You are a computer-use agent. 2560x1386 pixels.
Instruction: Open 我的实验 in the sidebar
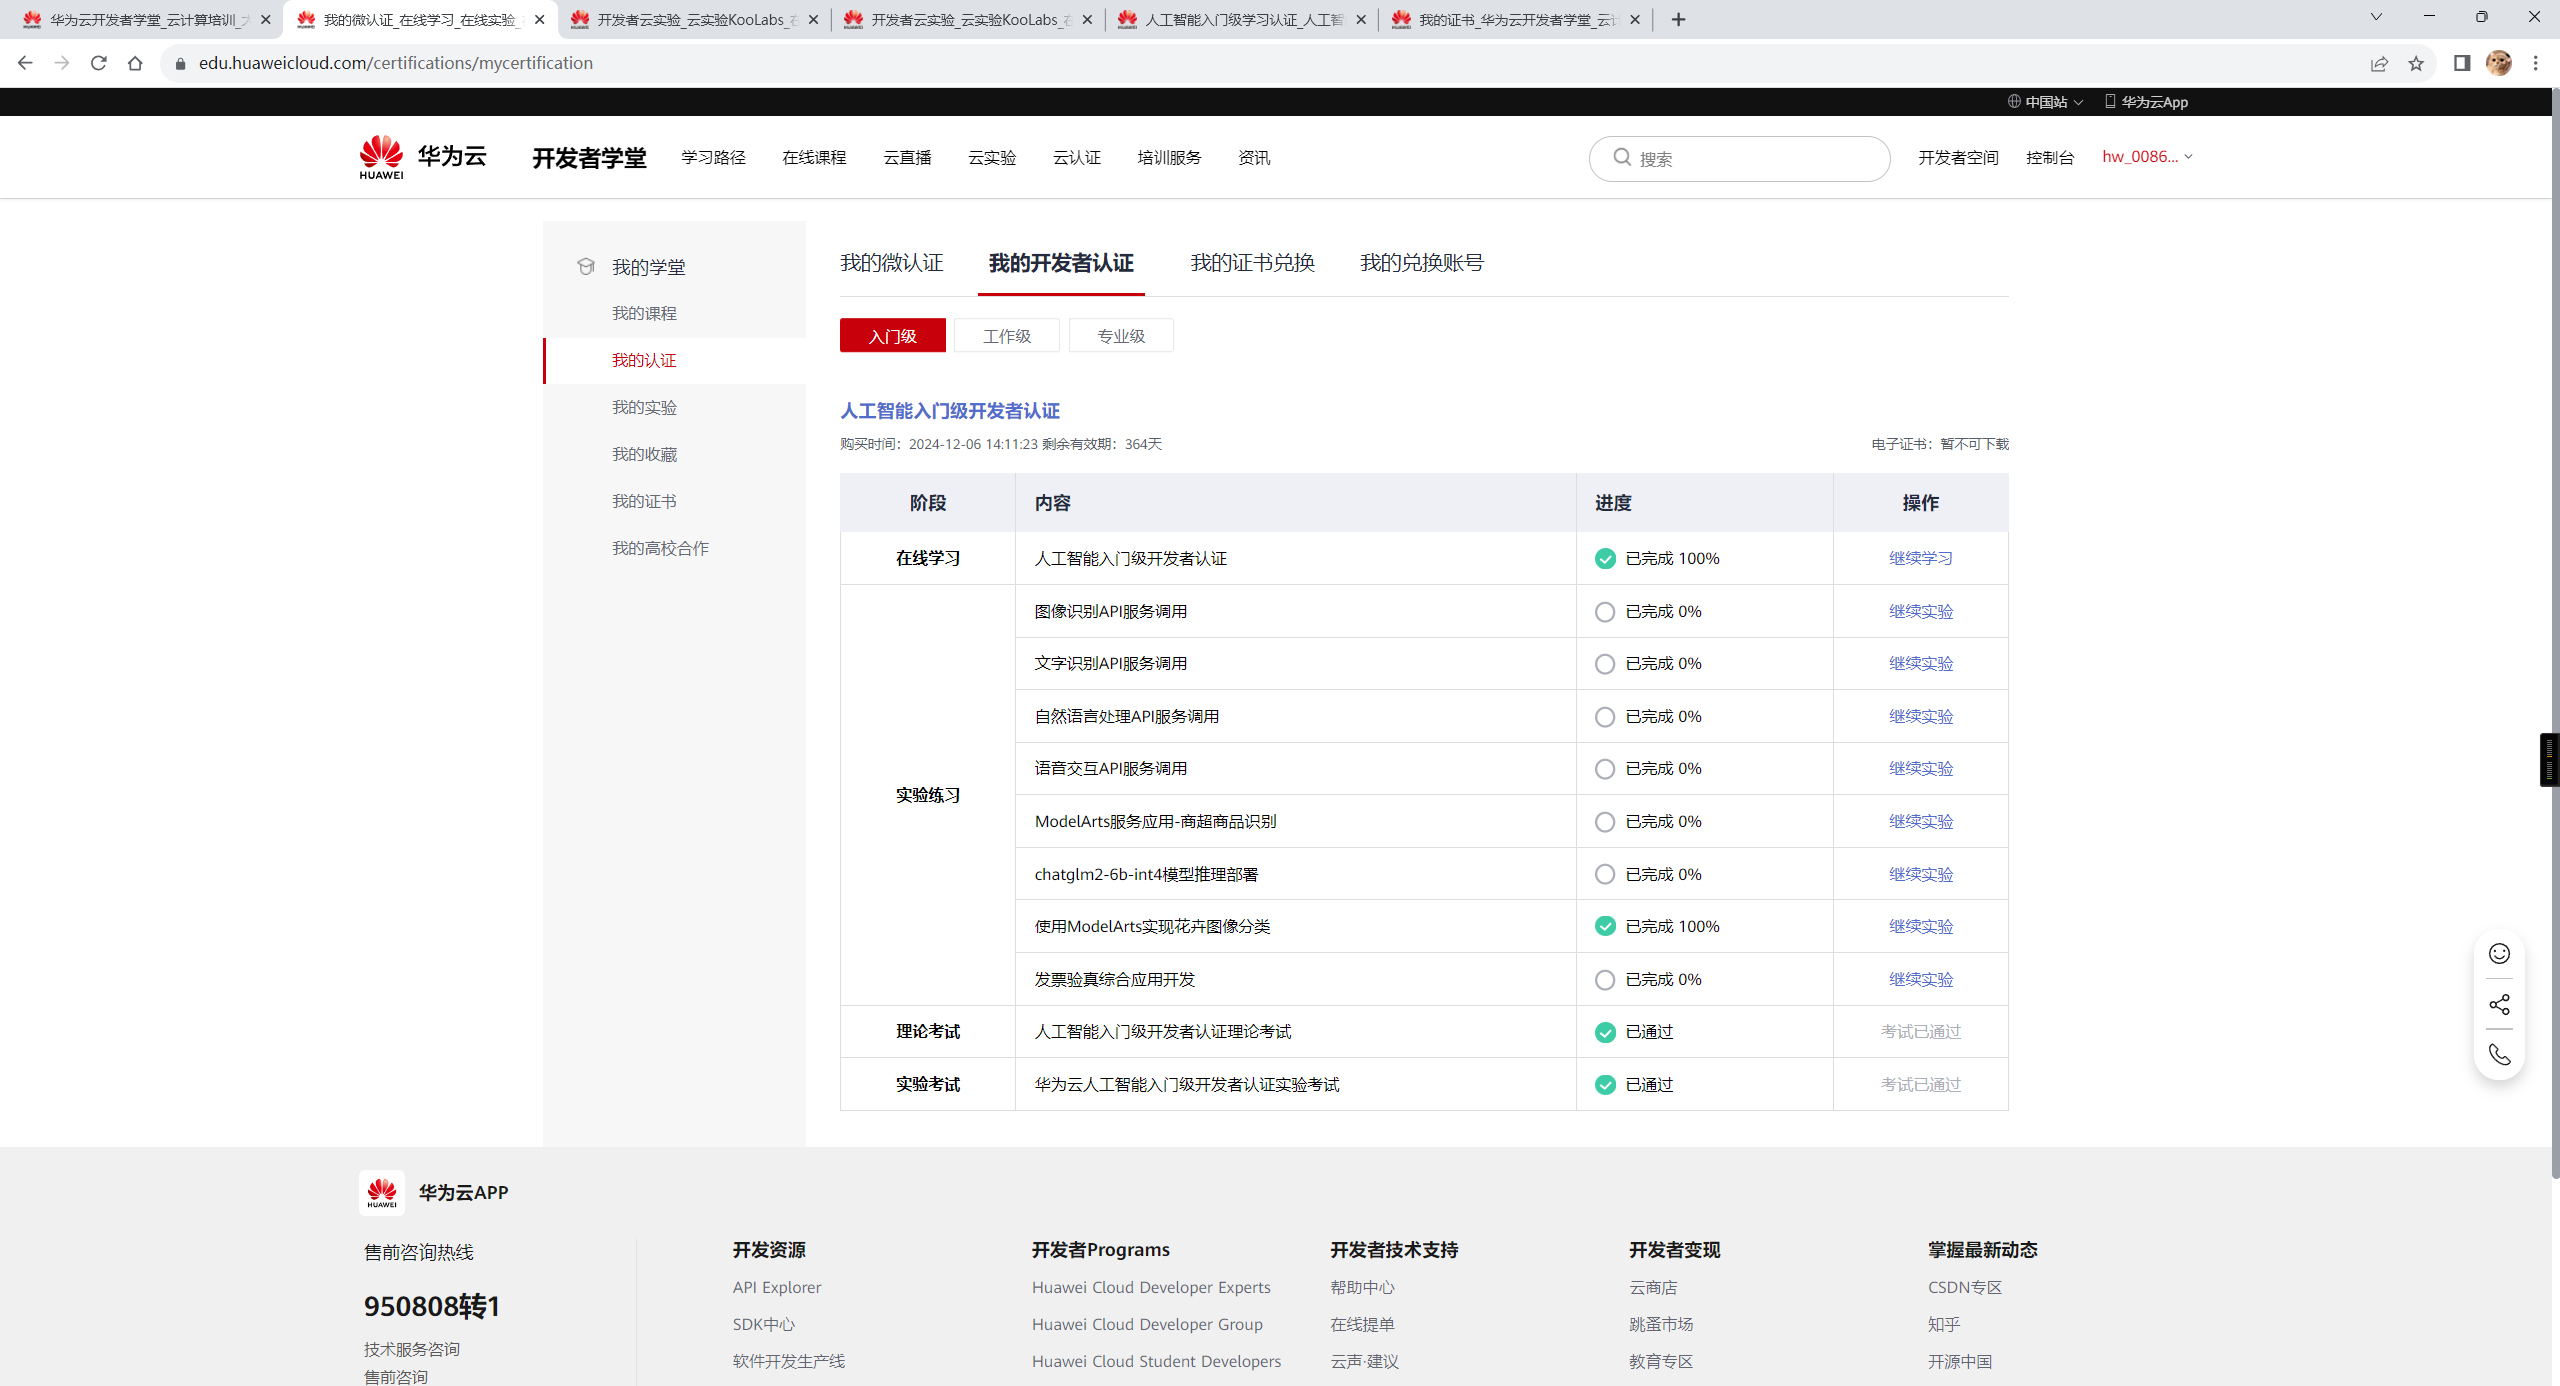point(644,407)
